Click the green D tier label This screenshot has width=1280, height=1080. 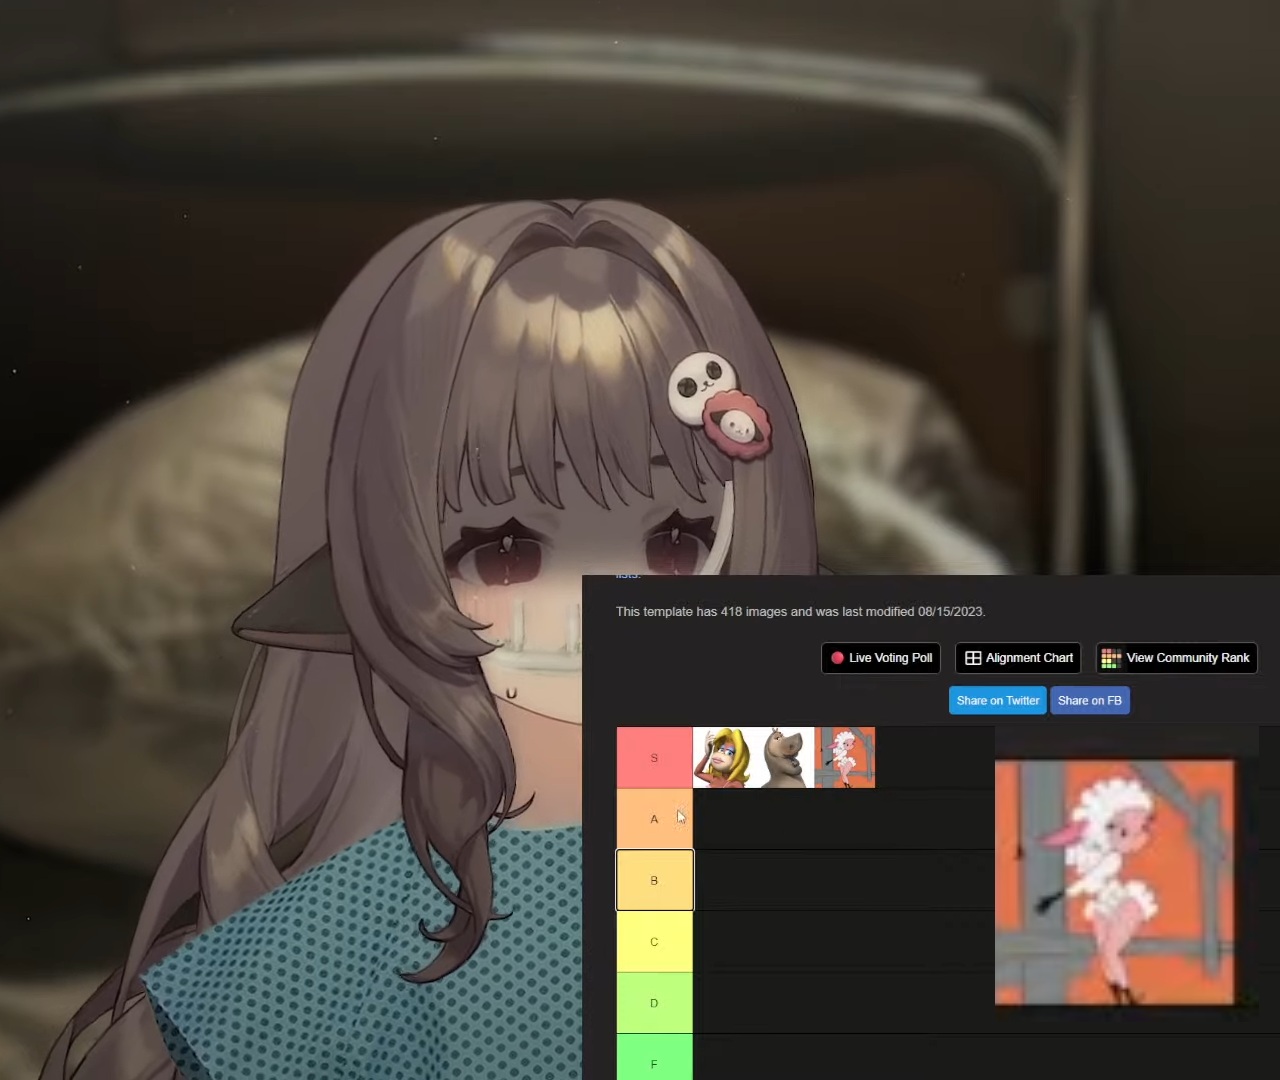point(654,1003)
